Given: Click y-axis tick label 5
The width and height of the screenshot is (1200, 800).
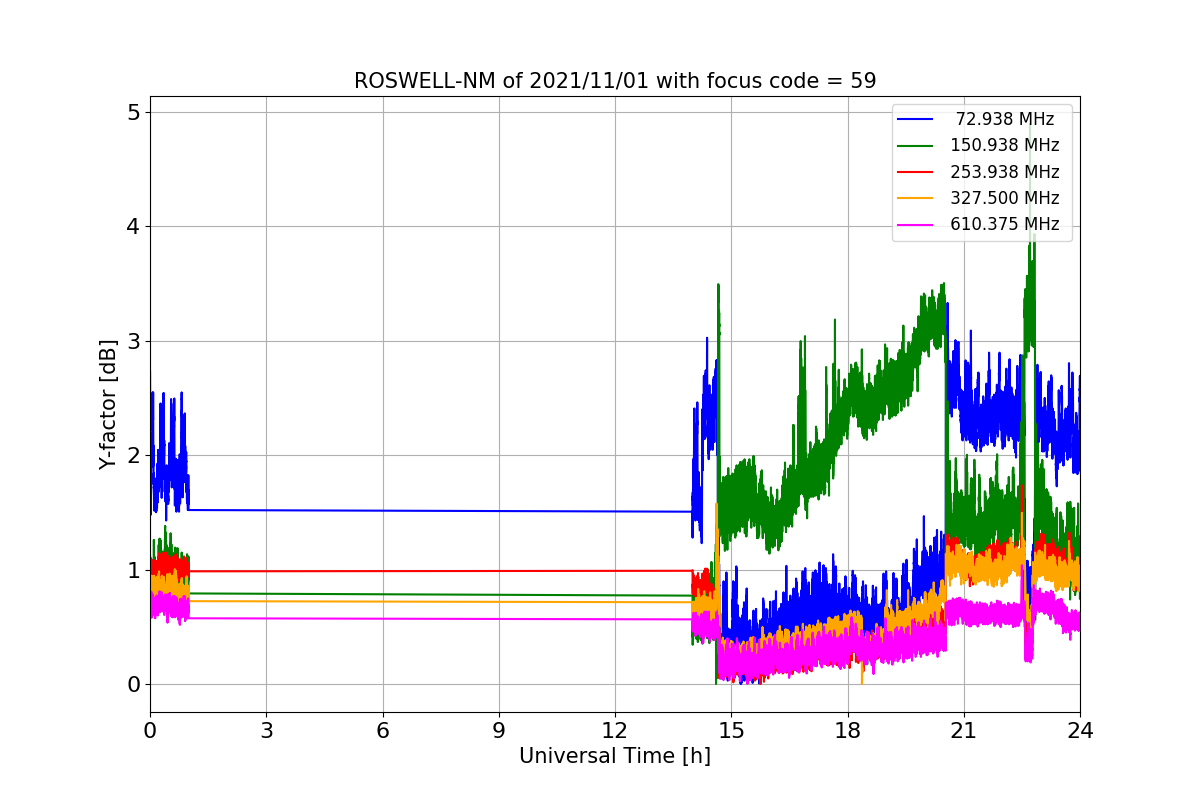Looking at the screenshot, I should click(132, 112).
